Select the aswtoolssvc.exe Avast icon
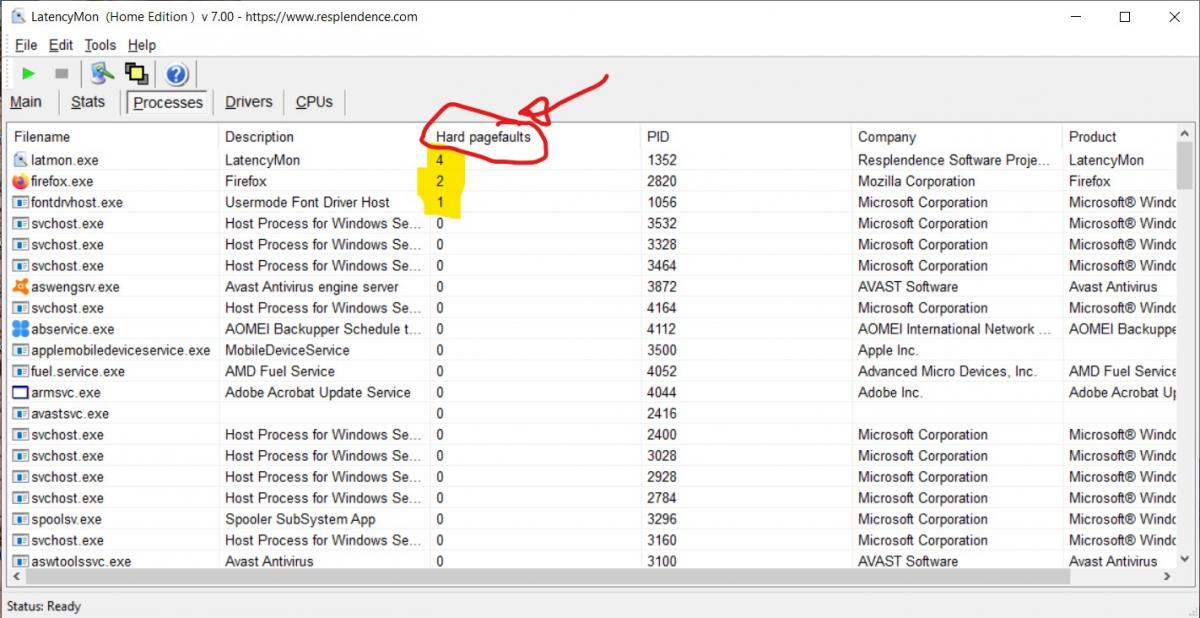Screen dimensions: 1200x618 pos(21,561)
